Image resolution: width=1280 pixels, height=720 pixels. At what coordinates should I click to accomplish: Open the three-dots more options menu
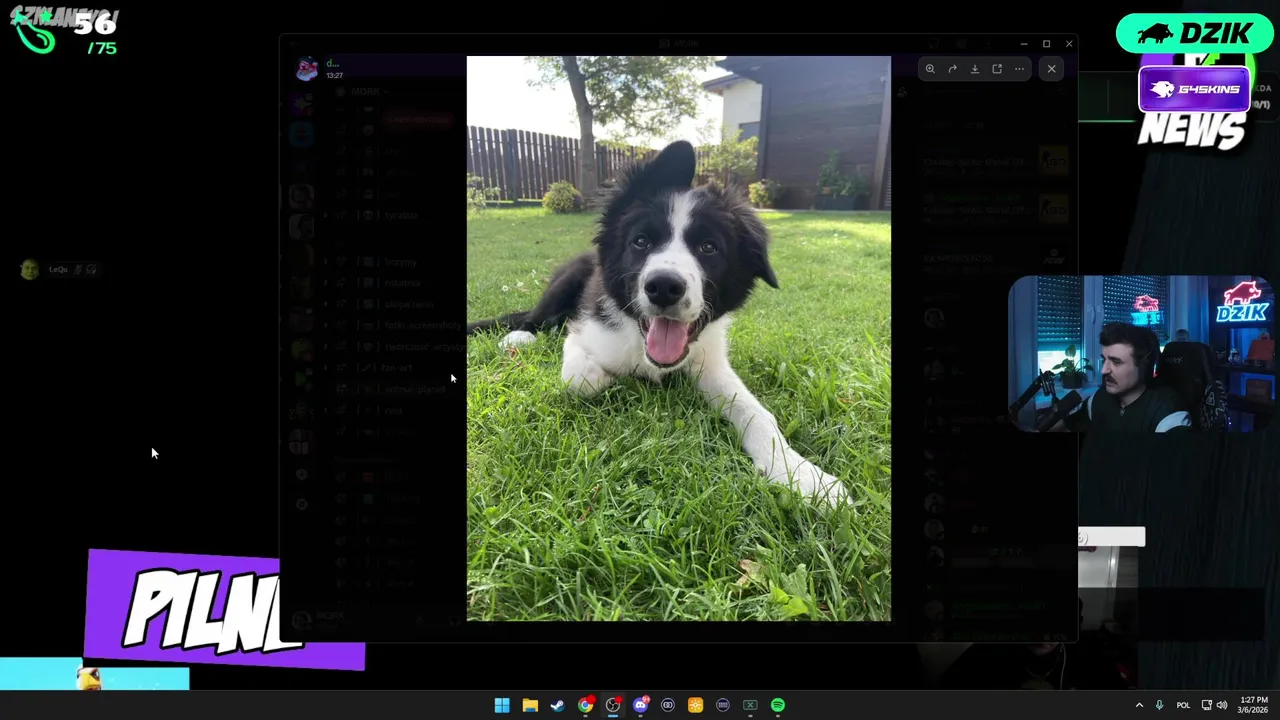(1019, 69)
